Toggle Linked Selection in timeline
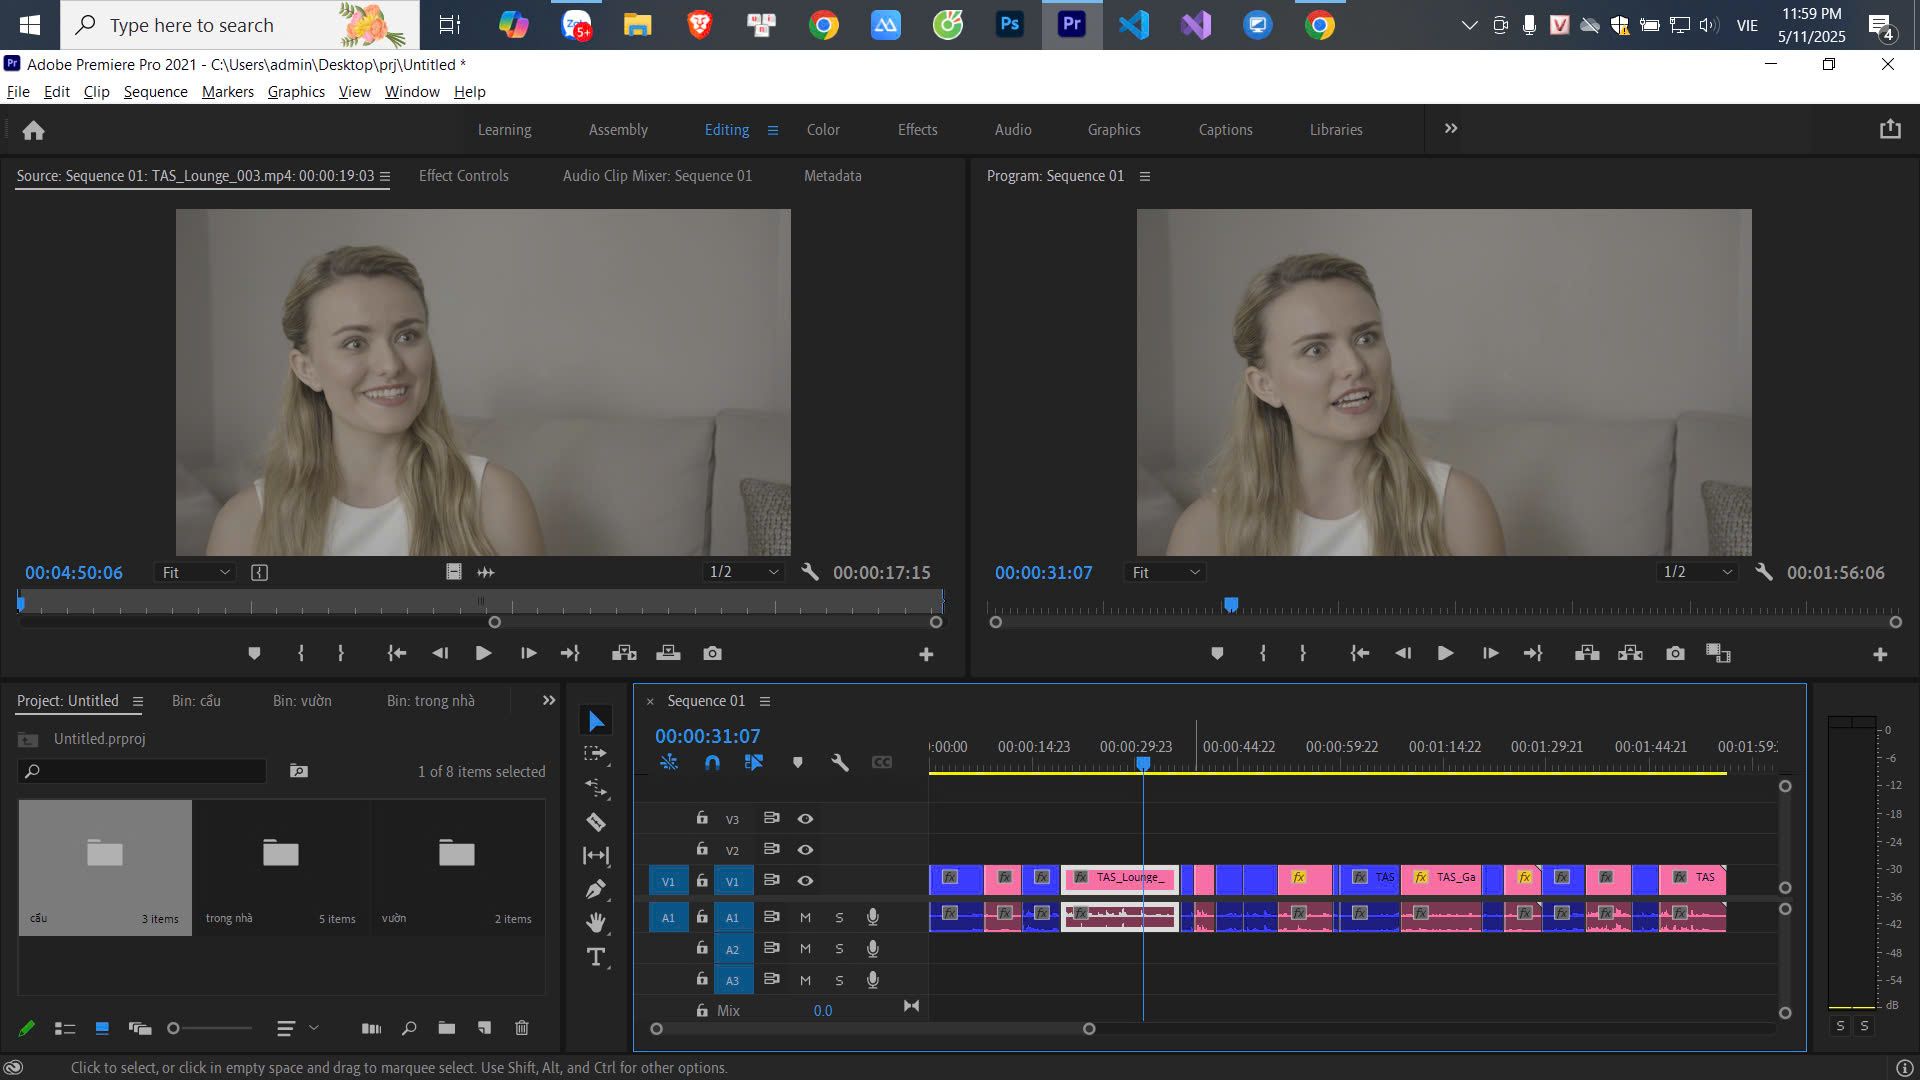 (754, 762)
